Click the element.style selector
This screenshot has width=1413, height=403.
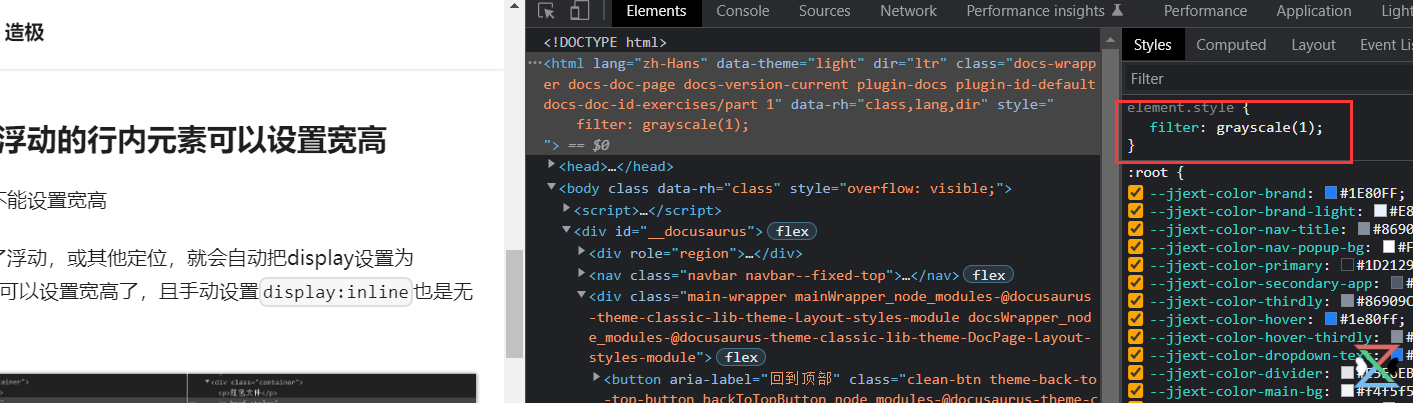point(1179,108)
